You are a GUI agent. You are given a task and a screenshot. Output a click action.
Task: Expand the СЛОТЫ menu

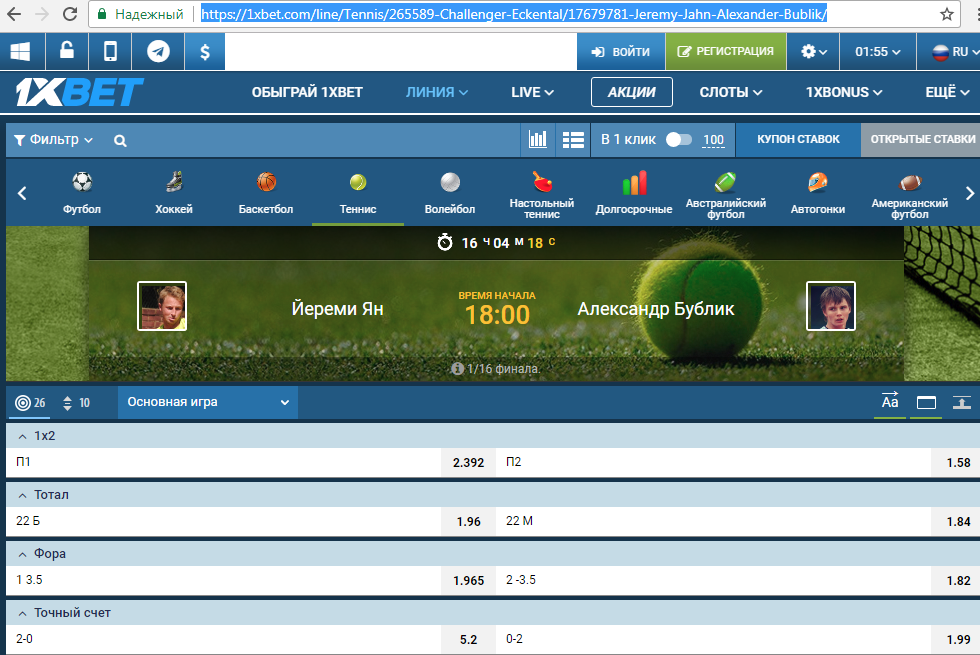(731, 92)
